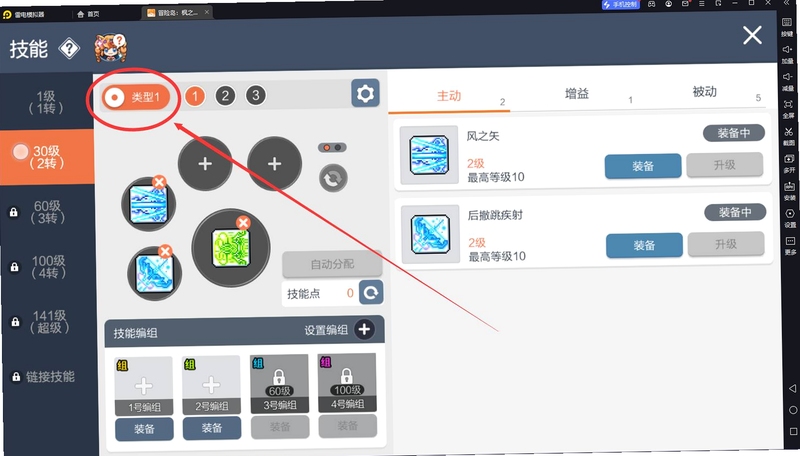Remove the green skill from center slot
The image size is (800, 456).
tap(243, 222)
